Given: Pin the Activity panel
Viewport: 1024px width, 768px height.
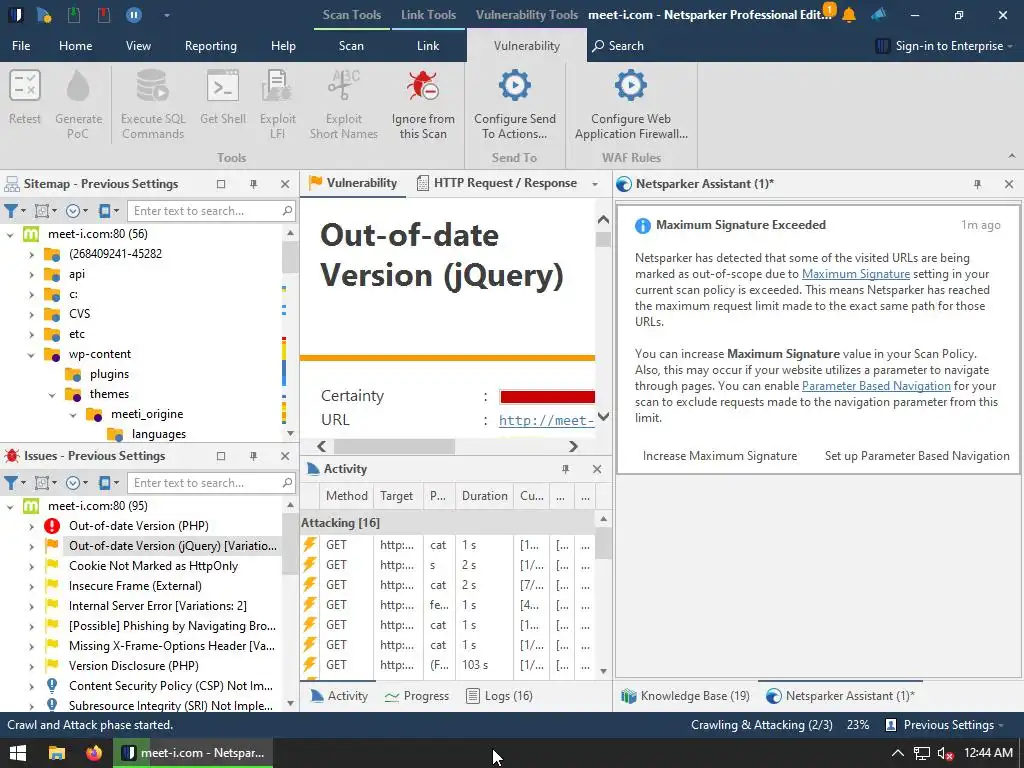Looking at the screenshot, I should 566,469.
